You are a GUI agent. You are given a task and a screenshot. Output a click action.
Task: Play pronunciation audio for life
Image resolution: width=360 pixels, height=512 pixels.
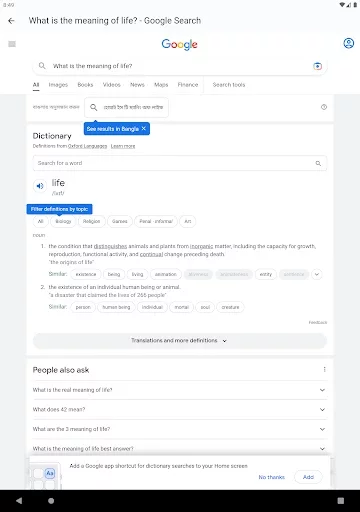(x=40, y=186)
